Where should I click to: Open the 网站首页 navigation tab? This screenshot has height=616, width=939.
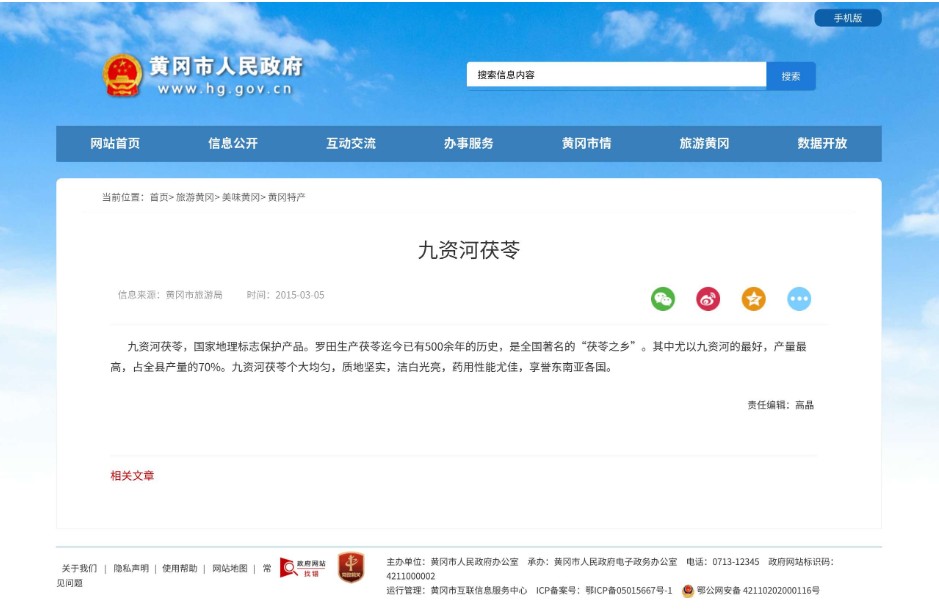(115, 144)
